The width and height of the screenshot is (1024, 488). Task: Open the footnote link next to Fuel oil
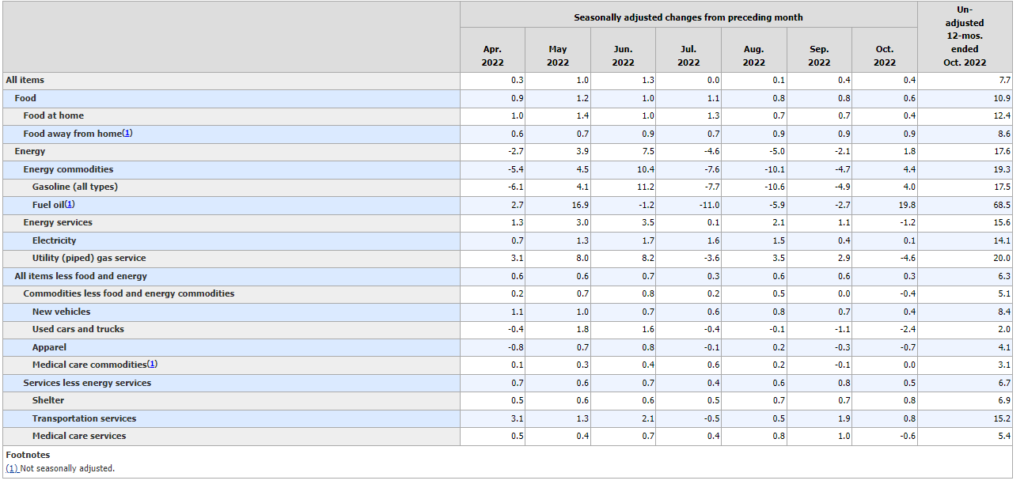[69, 204]
